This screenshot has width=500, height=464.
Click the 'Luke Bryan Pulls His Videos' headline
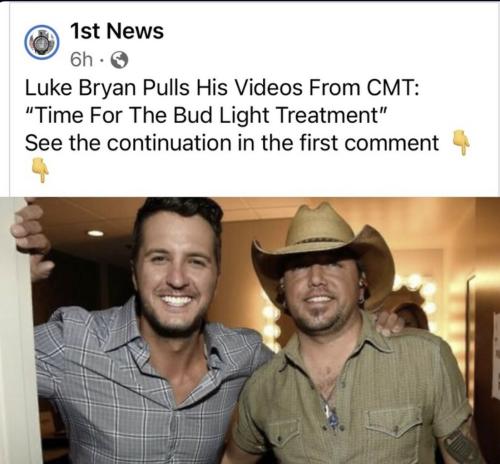222,88
